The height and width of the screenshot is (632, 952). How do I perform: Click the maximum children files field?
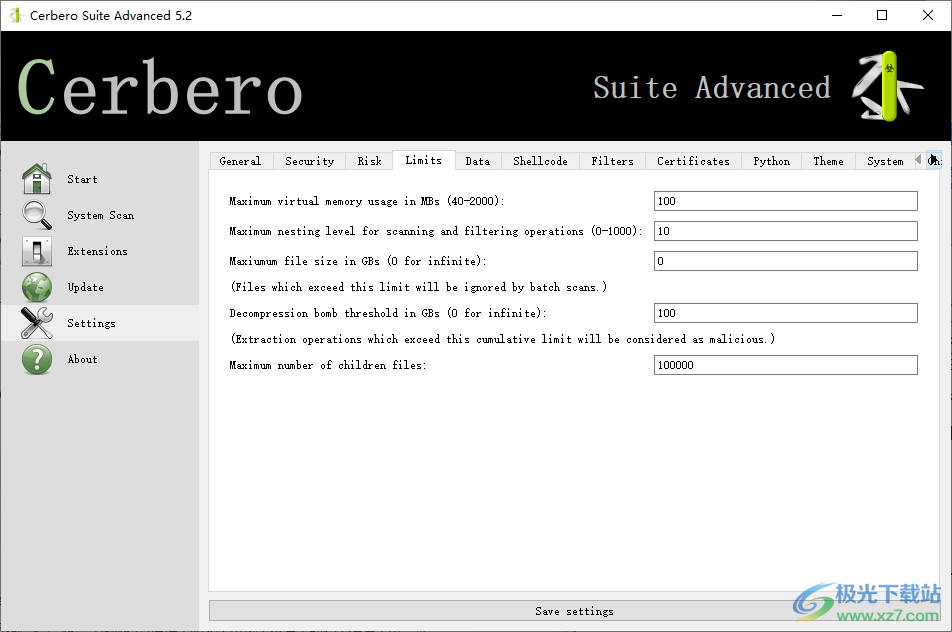[x=785, y=365]
